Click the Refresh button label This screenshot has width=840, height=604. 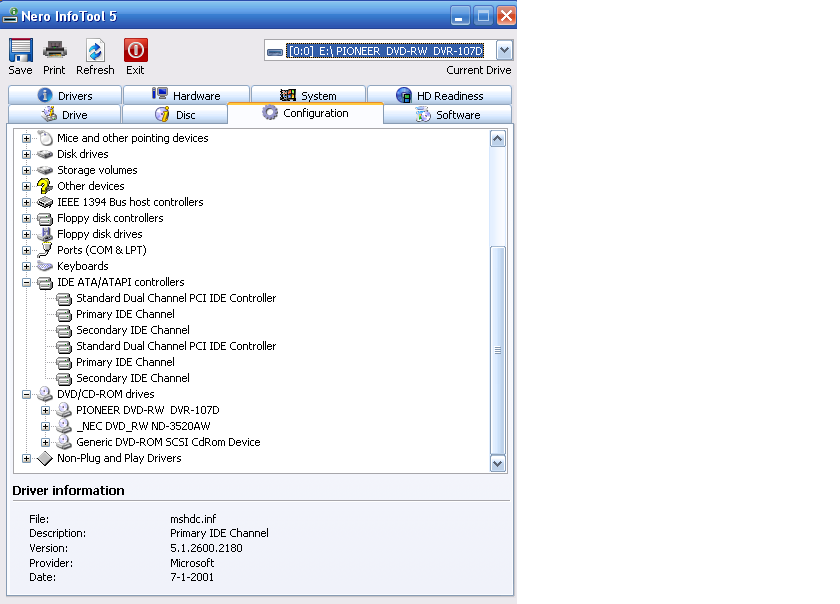pyautogui.click(x=95, y=70)
